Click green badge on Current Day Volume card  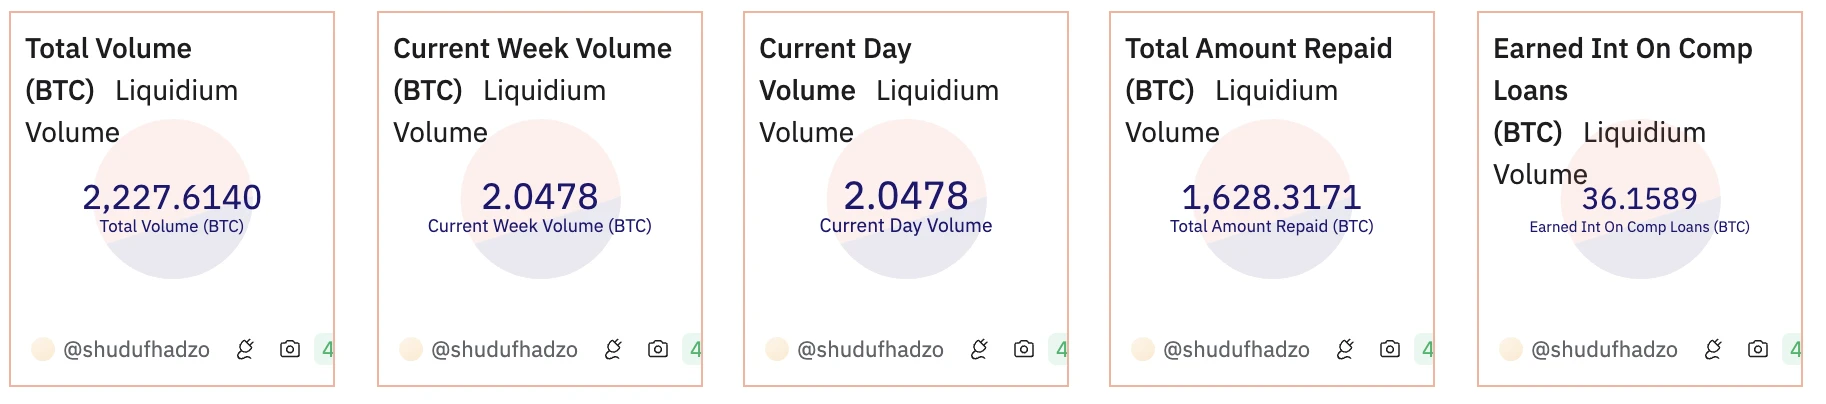point(1060,349)
